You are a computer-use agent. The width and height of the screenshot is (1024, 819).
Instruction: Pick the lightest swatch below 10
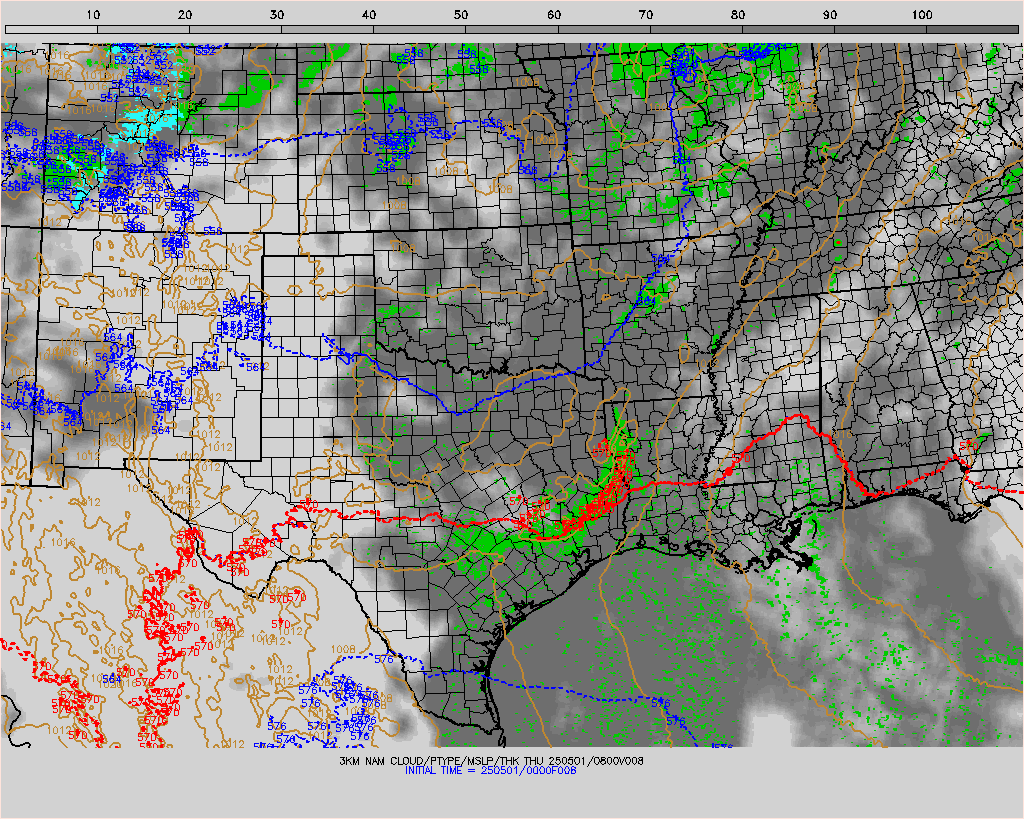click(52, 29)
